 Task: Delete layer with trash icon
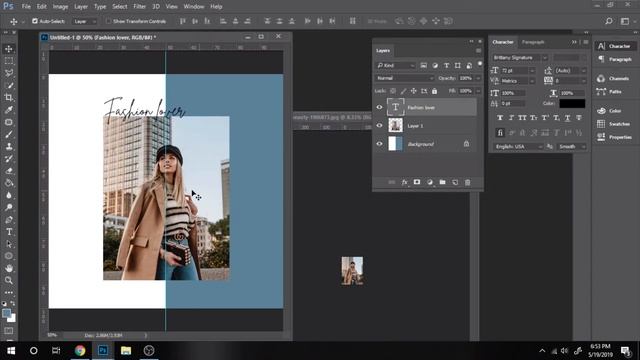[x=468, y=182]
